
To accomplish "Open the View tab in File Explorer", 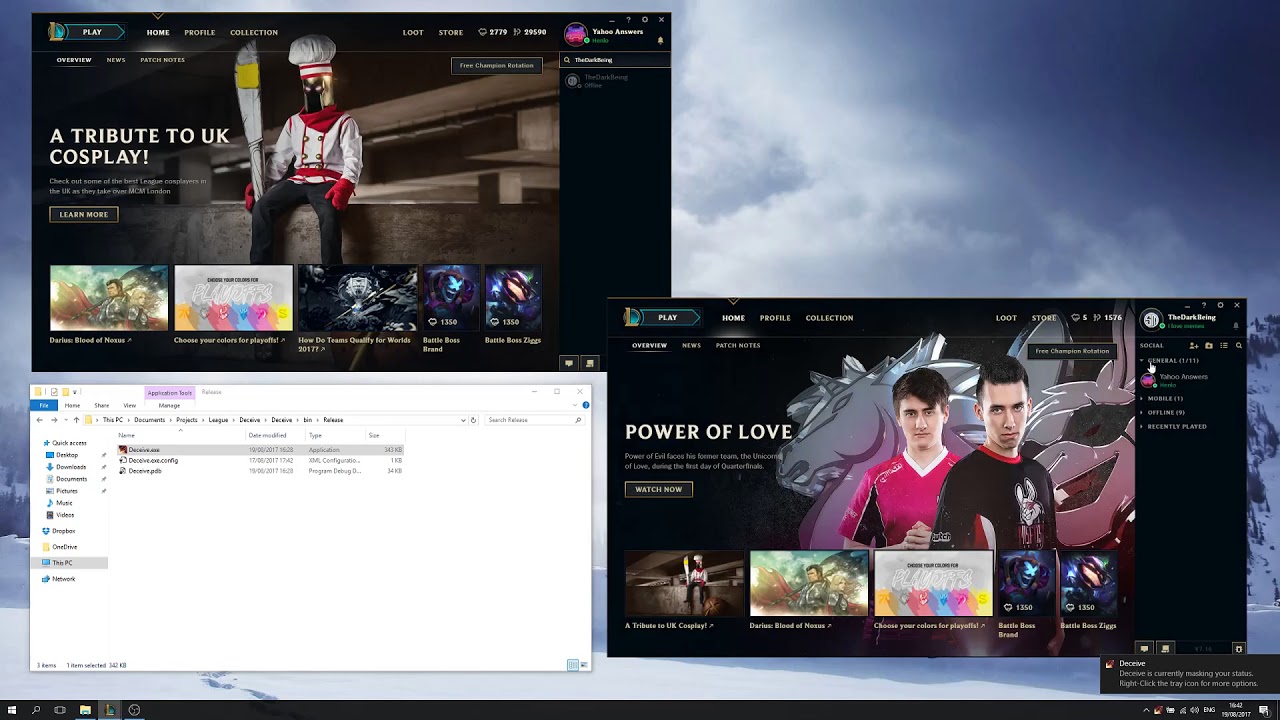I will [130, 405].
